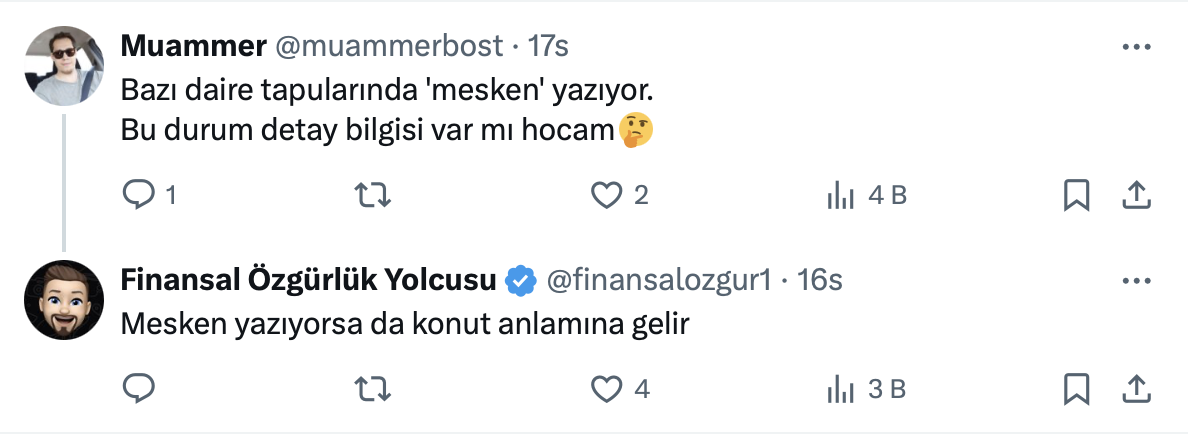The height and width of the screenshot is (440, 1188).
Task: View analytics of Finansal Özgürlük Yolcusu's reply
Action: tap(841, 388)
